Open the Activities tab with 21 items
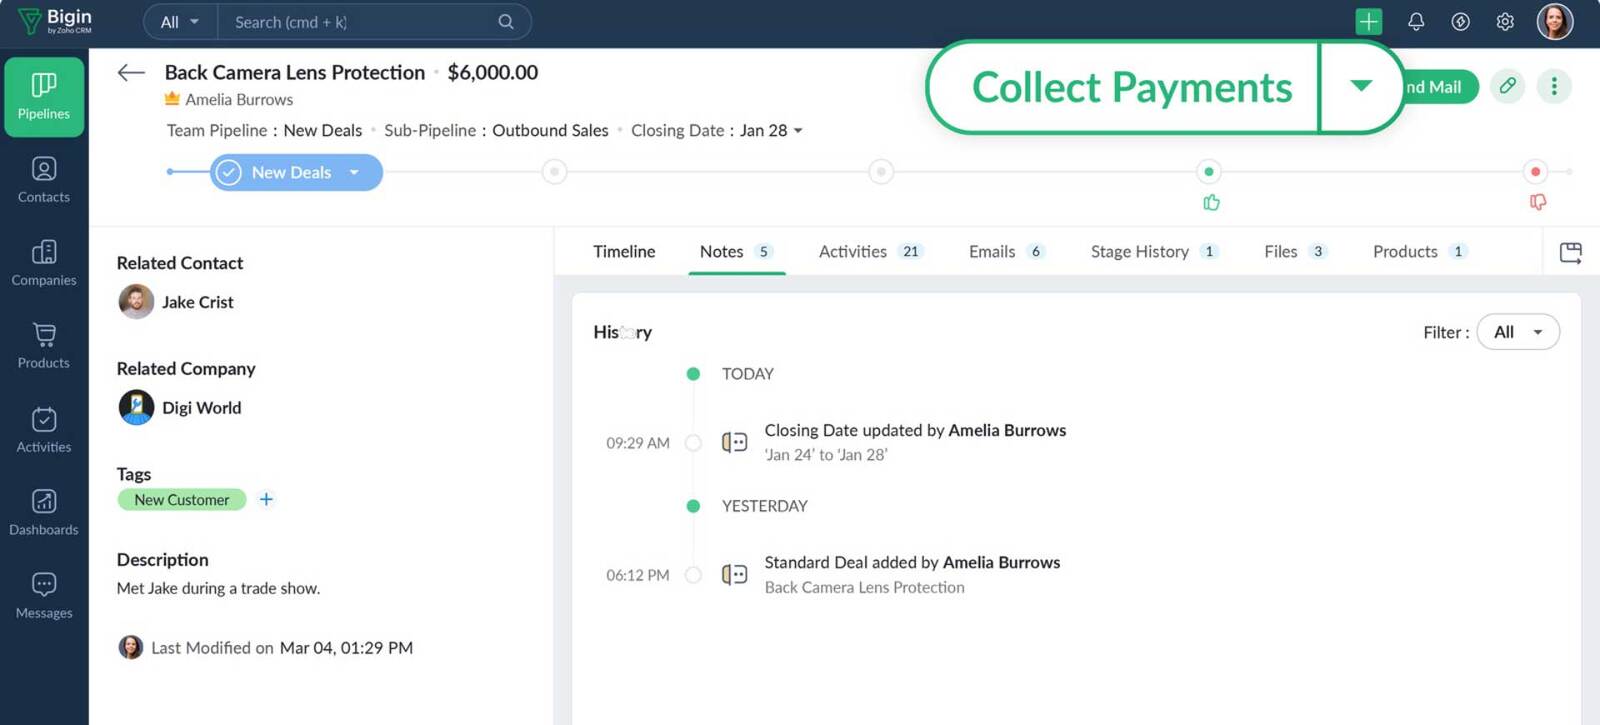 tap(870, 252)
